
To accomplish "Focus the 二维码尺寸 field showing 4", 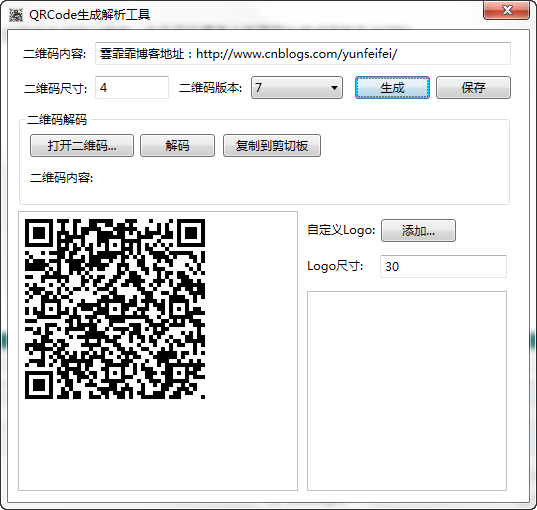I will [132, 88].
